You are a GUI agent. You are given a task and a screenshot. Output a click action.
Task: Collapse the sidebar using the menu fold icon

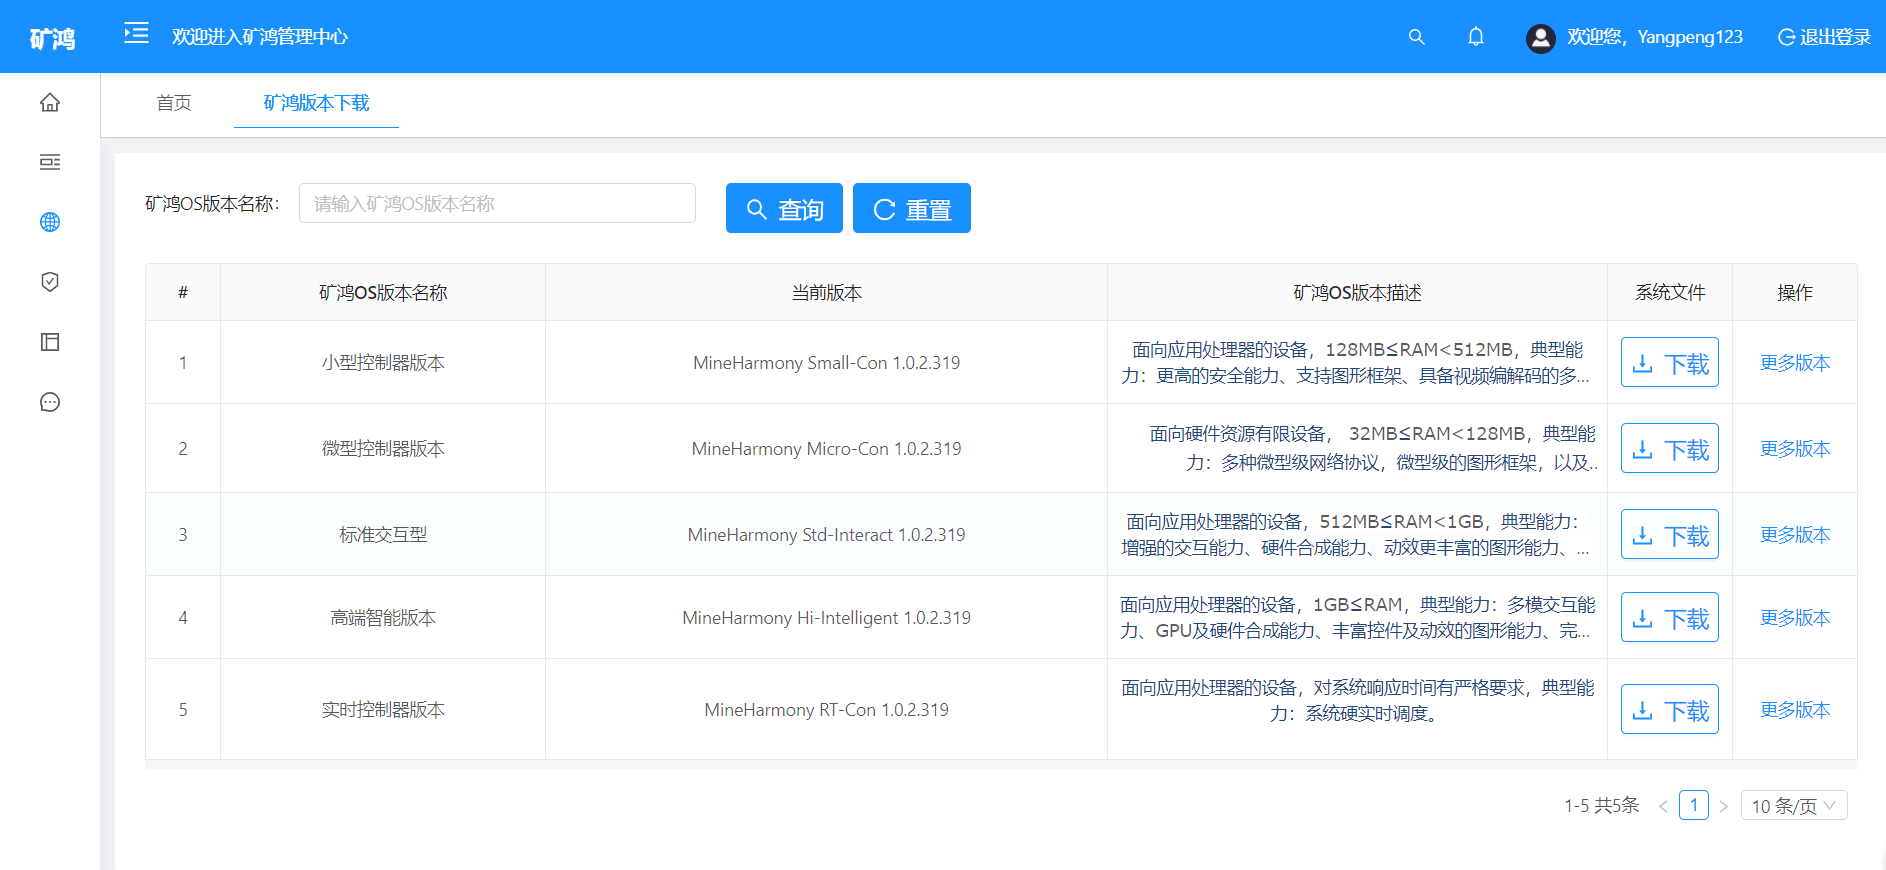click(x=136, y=34)
